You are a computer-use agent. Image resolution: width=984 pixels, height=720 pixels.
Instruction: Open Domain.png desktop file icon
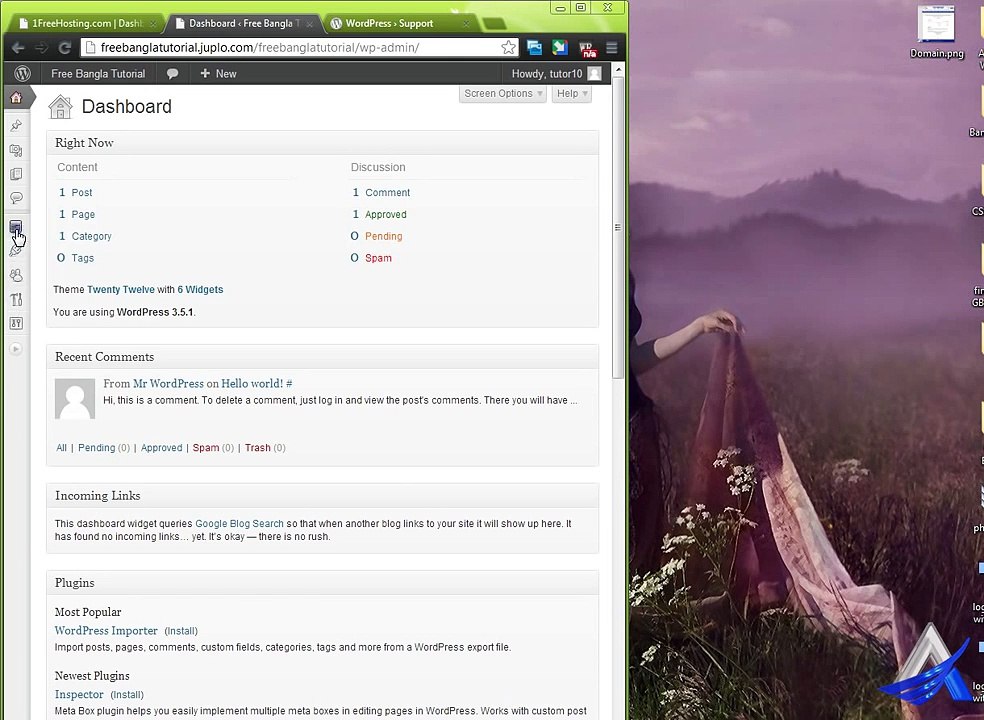(x=936, y=31)
